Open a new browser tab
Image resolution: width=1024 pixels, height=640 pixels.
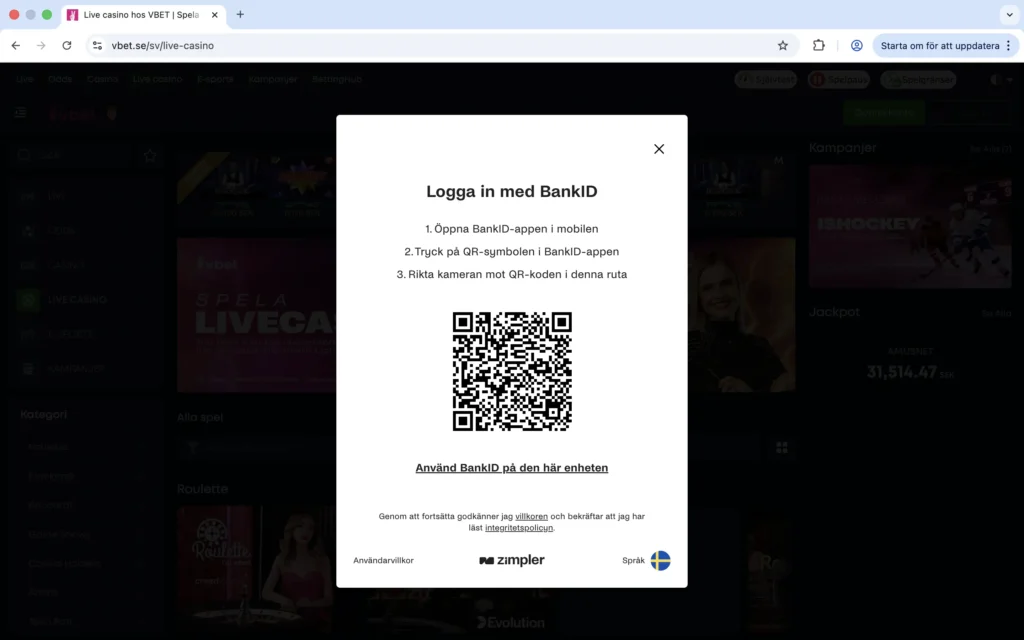[240, 15]
